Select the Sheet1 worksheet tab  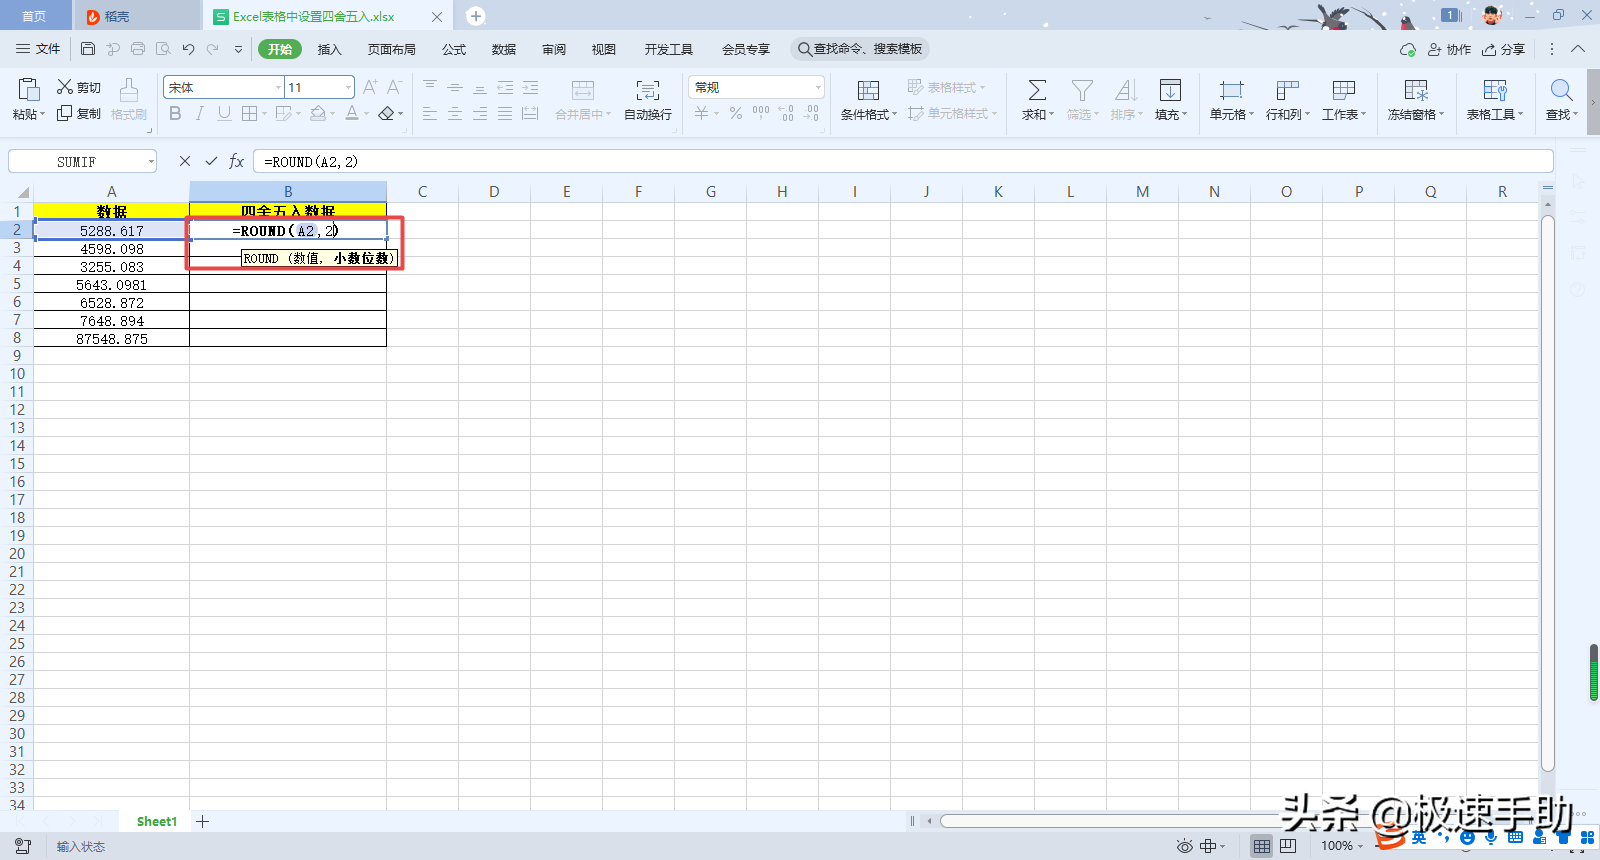coord(157,821)
